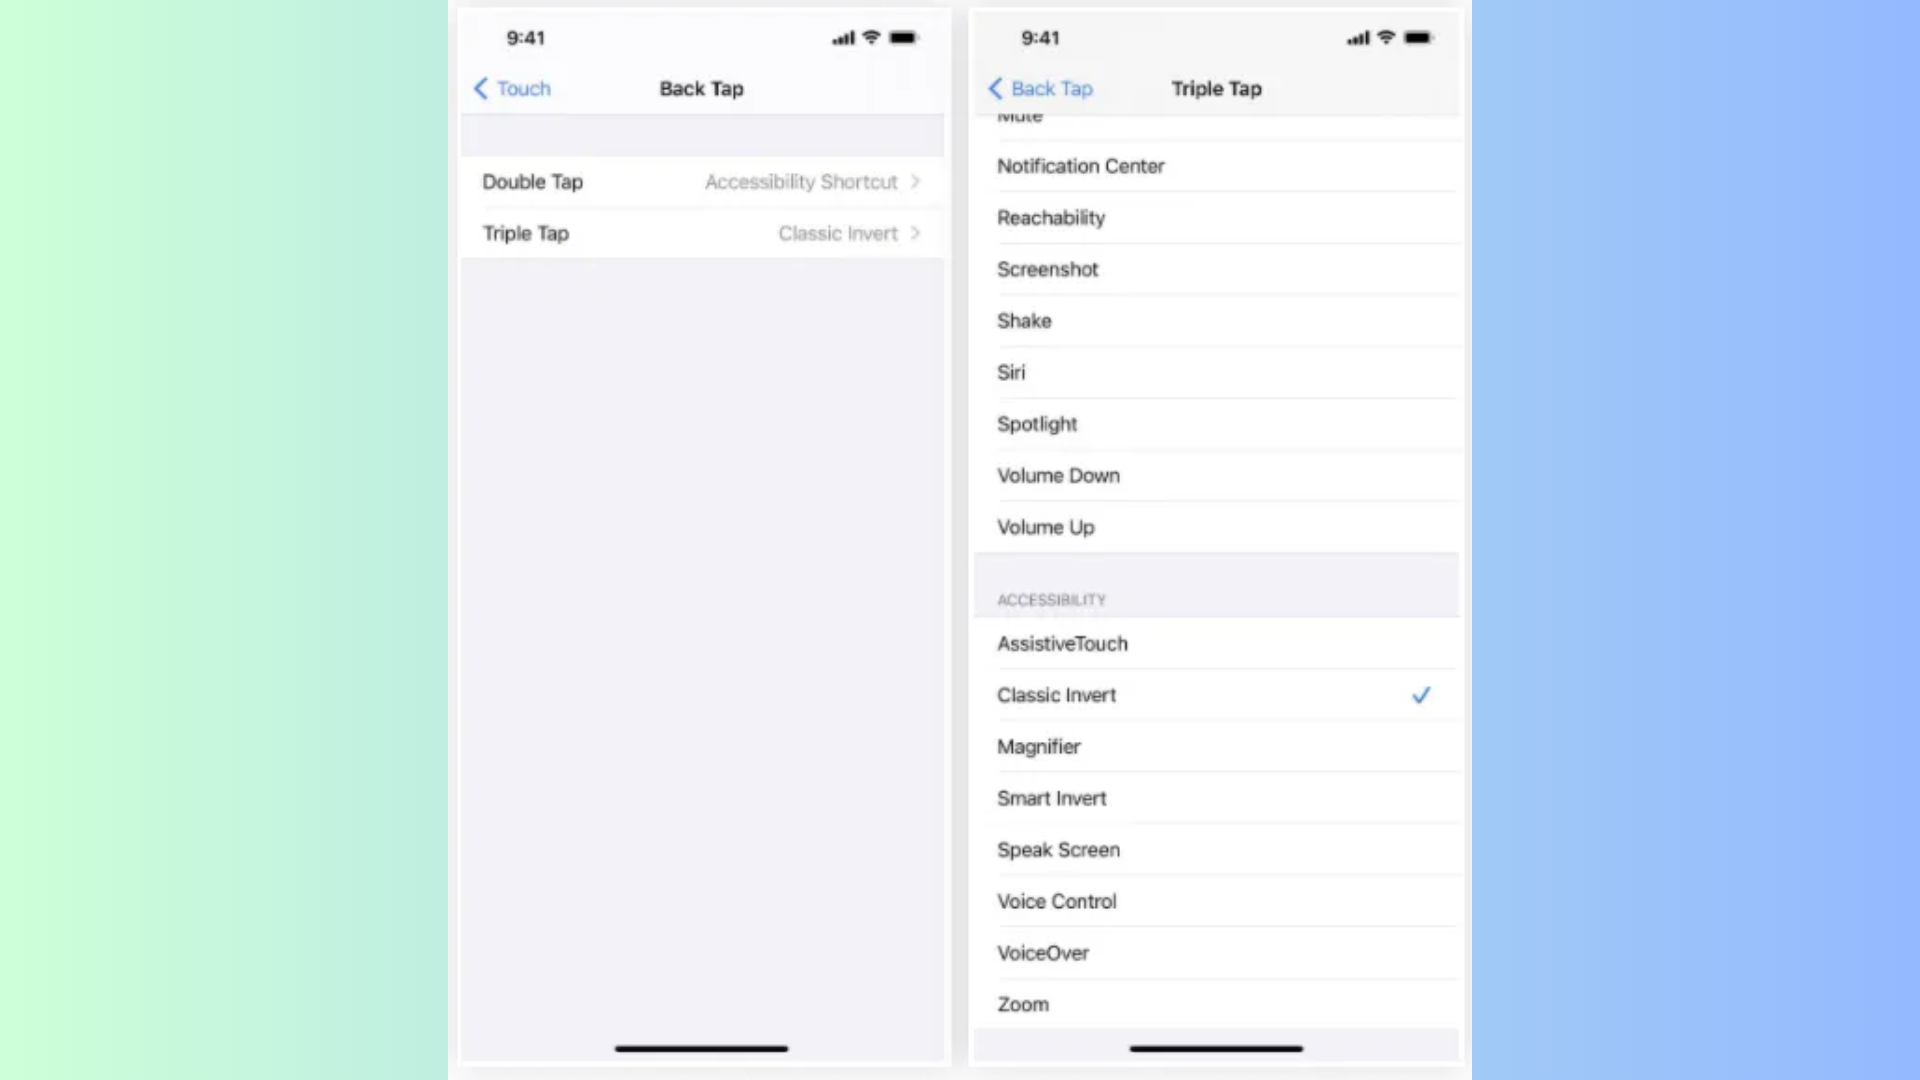Select Smart Invert accessibility option

1216,798
